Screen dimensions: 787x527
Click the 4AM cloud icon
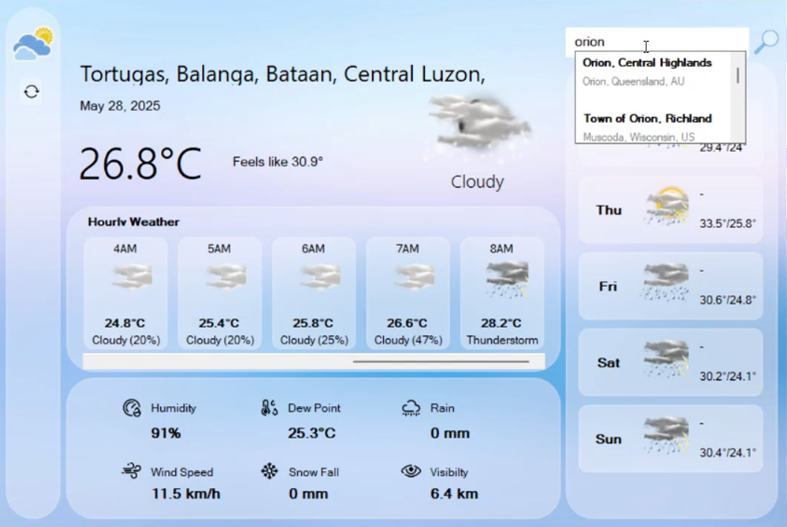132,277
